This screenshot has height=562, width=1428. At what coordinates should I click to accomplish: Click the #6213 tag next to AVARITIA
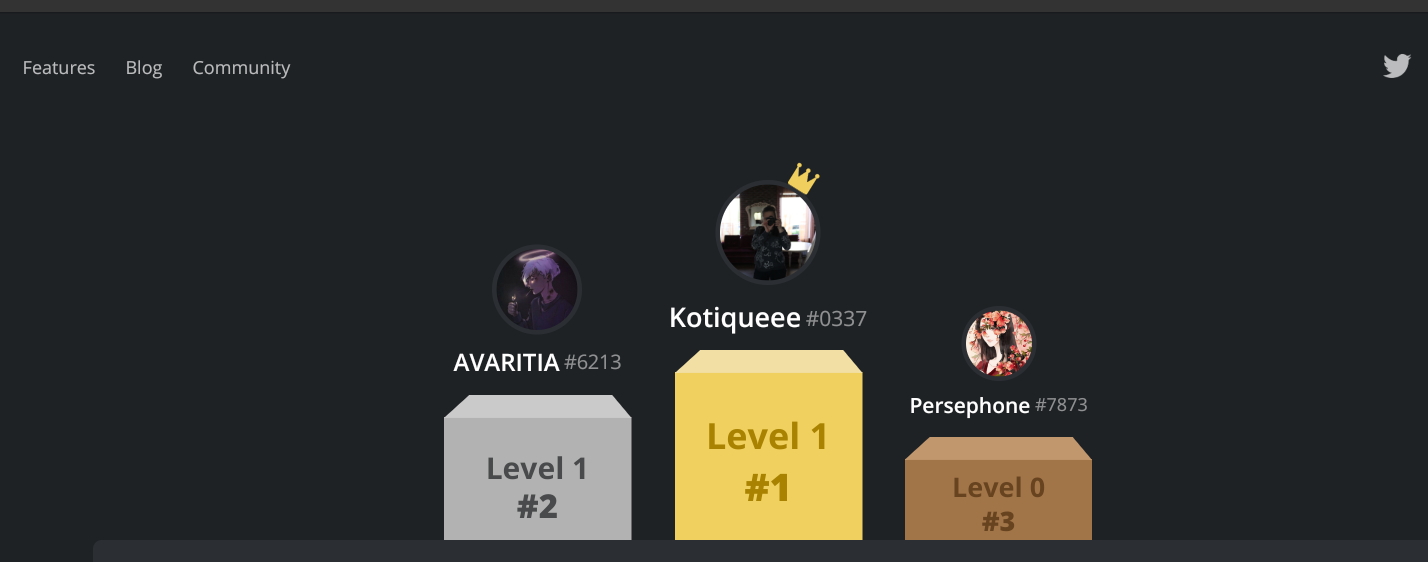[x=593, y=362]
